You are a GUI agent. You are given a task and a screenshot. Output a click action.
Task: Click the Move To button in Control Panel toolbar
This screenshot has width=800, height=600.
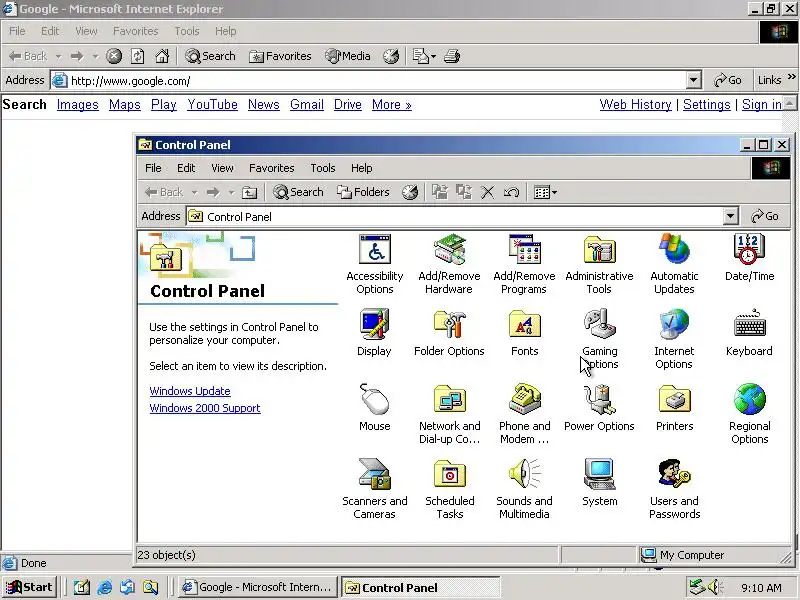439,192
